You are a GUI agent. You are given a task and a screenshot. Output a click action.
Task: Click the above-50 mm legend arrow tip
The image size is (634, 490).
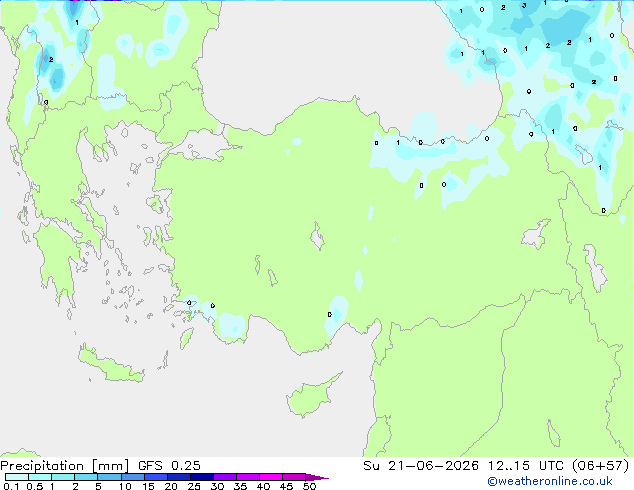tap(317, 477)
